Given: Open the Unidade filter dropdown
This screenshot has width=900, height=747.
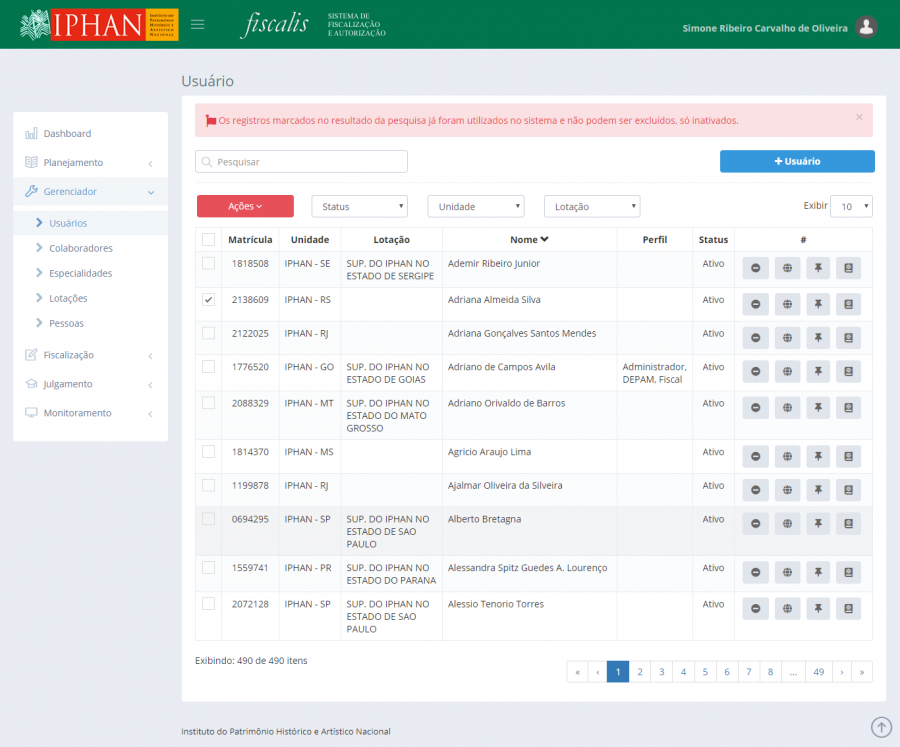Looking at the screenshot, I should coord(476,206).
